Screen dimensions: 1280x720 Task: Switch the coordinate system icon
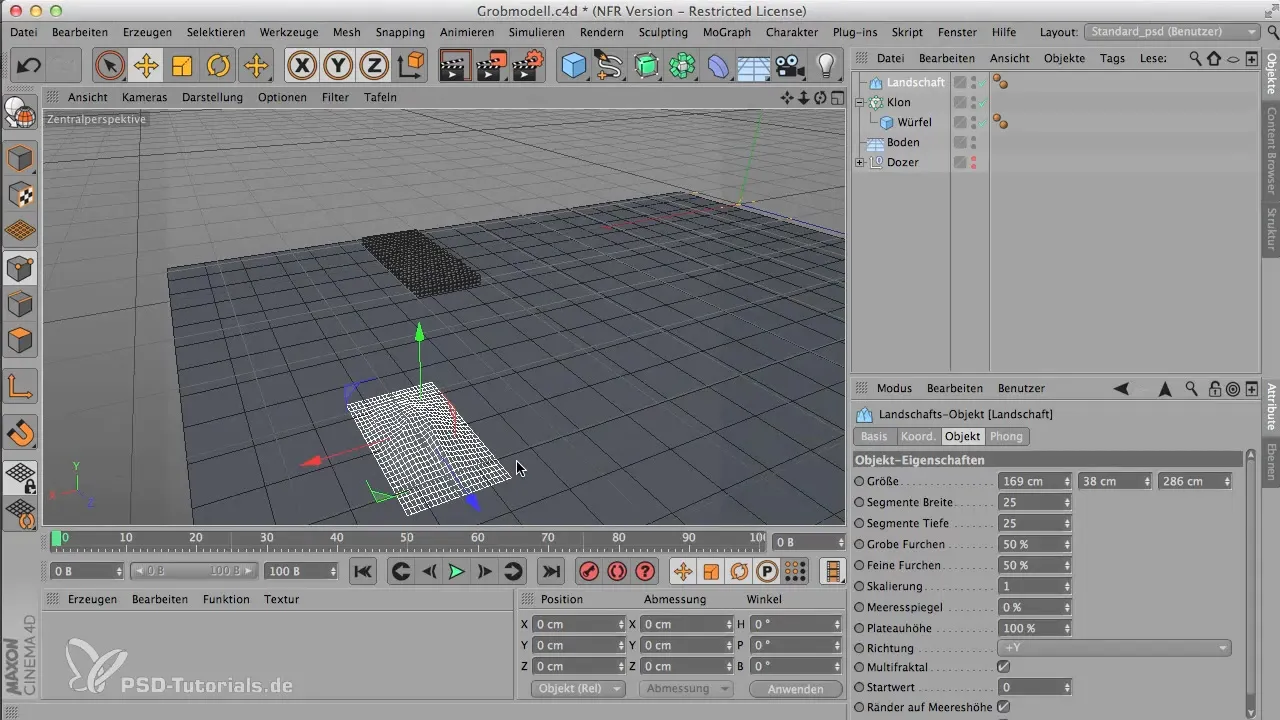pos(411,67)
